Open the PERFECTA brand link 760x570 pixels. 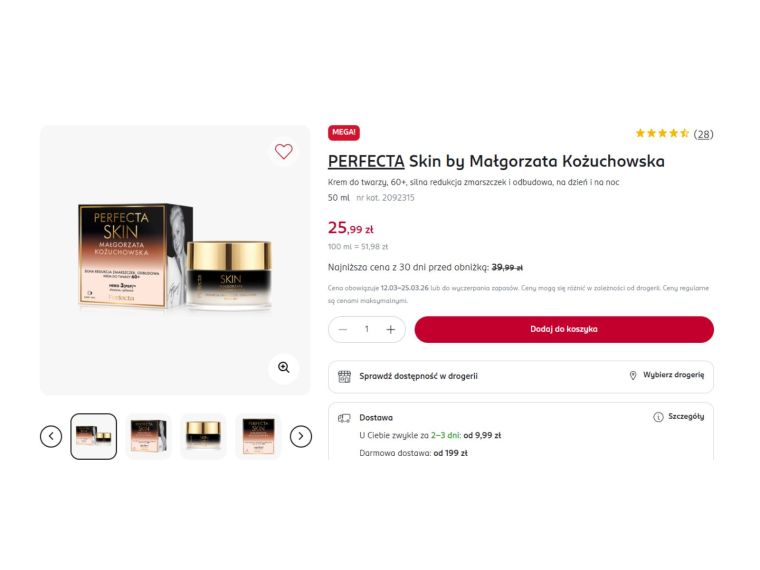point(366,161)
